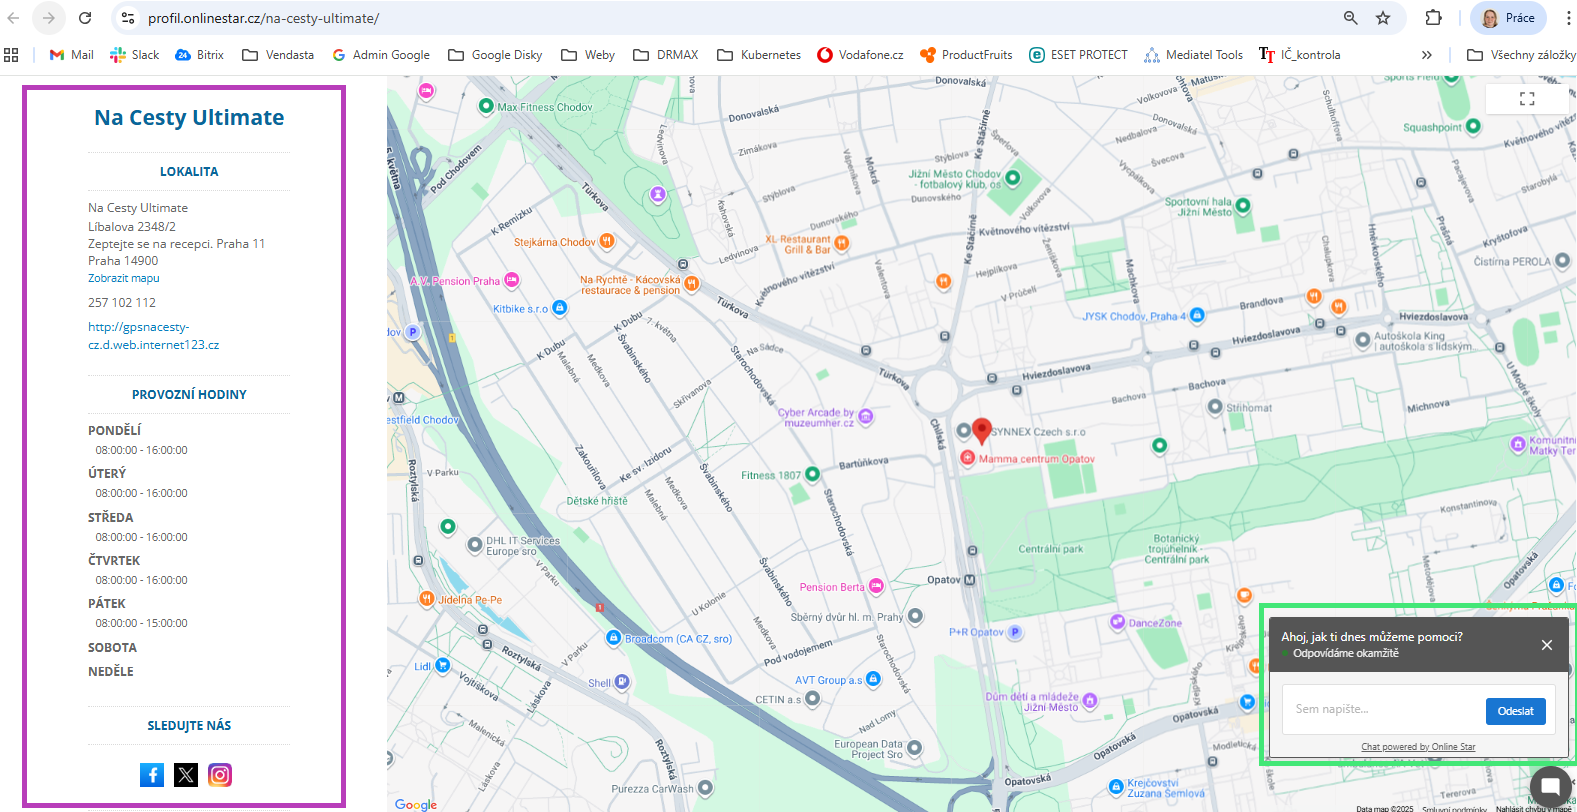Click the address bar URL
The width and height of the screenshot is (1577, 812).
point(263,18)
